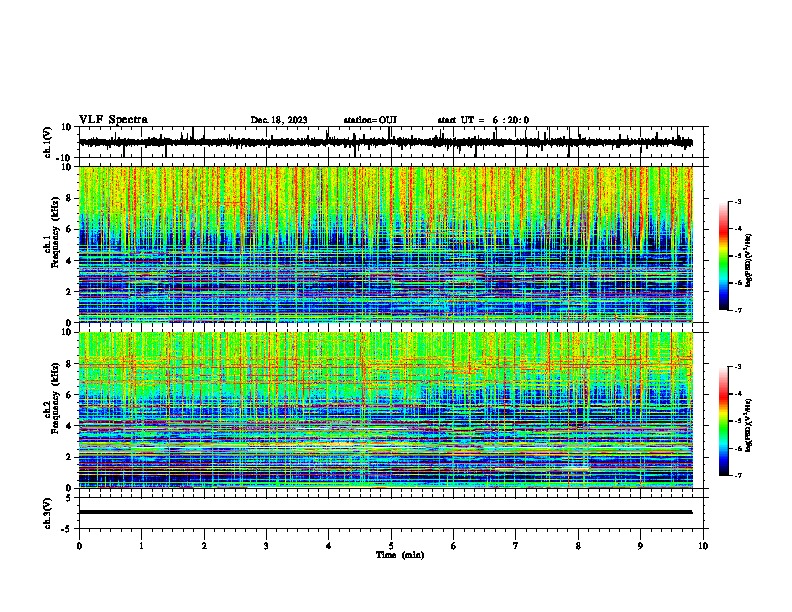Click the '-10' tick label on ch.1 voltage axis
This screenshot has height=612, width=792.
[65, 158]
